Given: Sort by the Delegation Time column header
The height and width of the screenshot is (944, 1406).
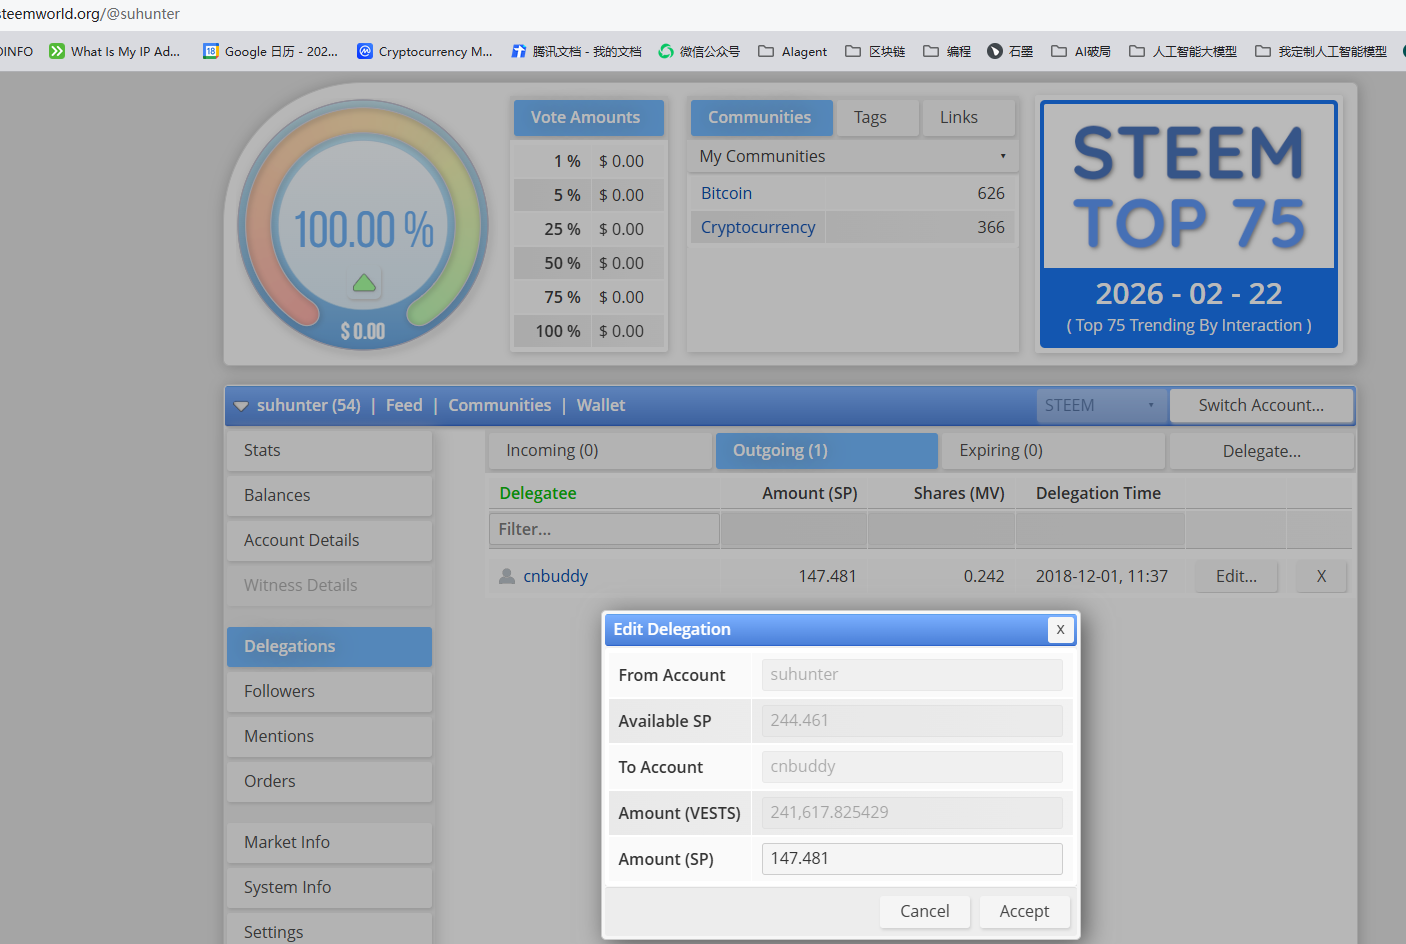Looking at the screenshot, I should click(1098, 493).
